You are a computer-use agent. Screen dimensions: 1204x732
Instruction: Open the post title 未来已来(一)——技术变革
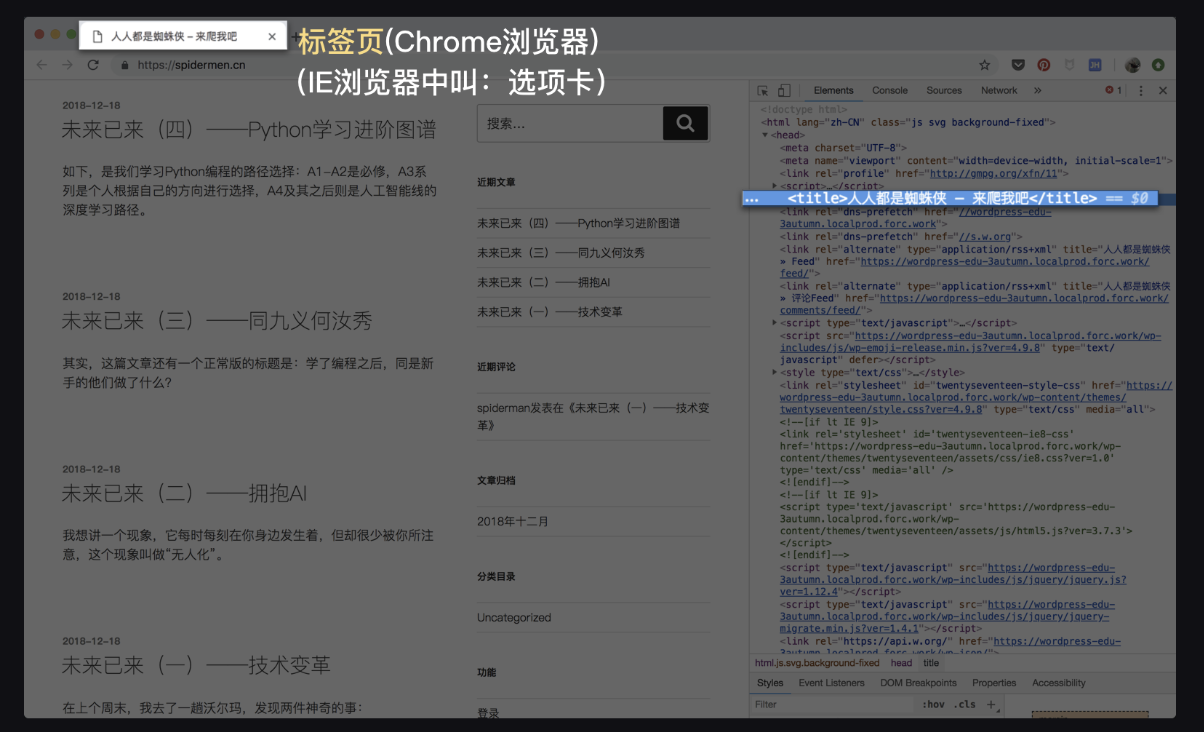196,665
